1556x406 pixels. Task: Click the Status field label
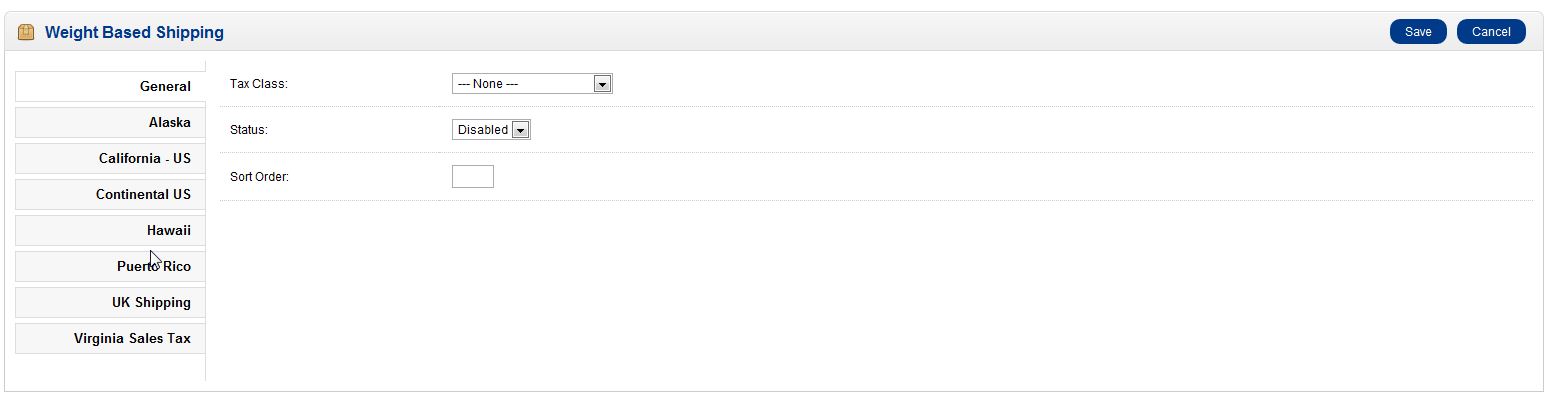pyautogui.click(x=249, y=130)
